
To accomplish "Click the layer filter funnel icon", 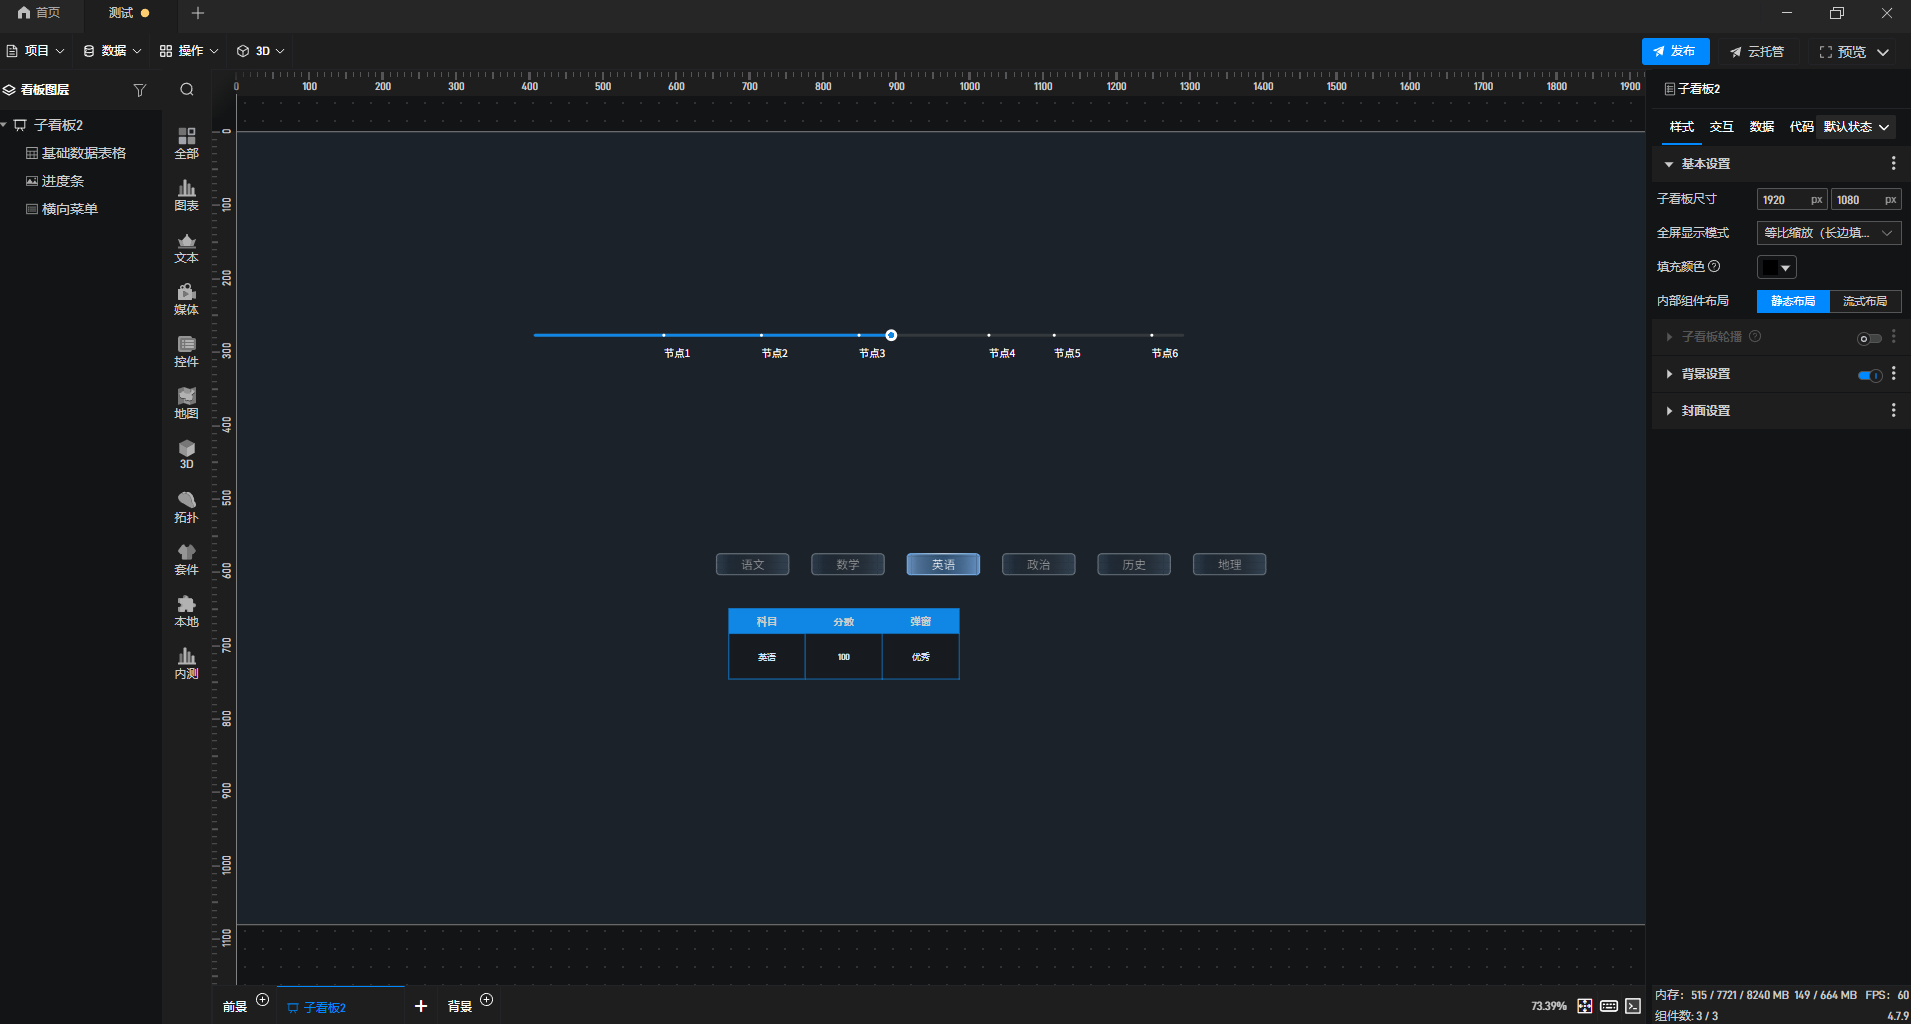I will click(x=140, y=90).
